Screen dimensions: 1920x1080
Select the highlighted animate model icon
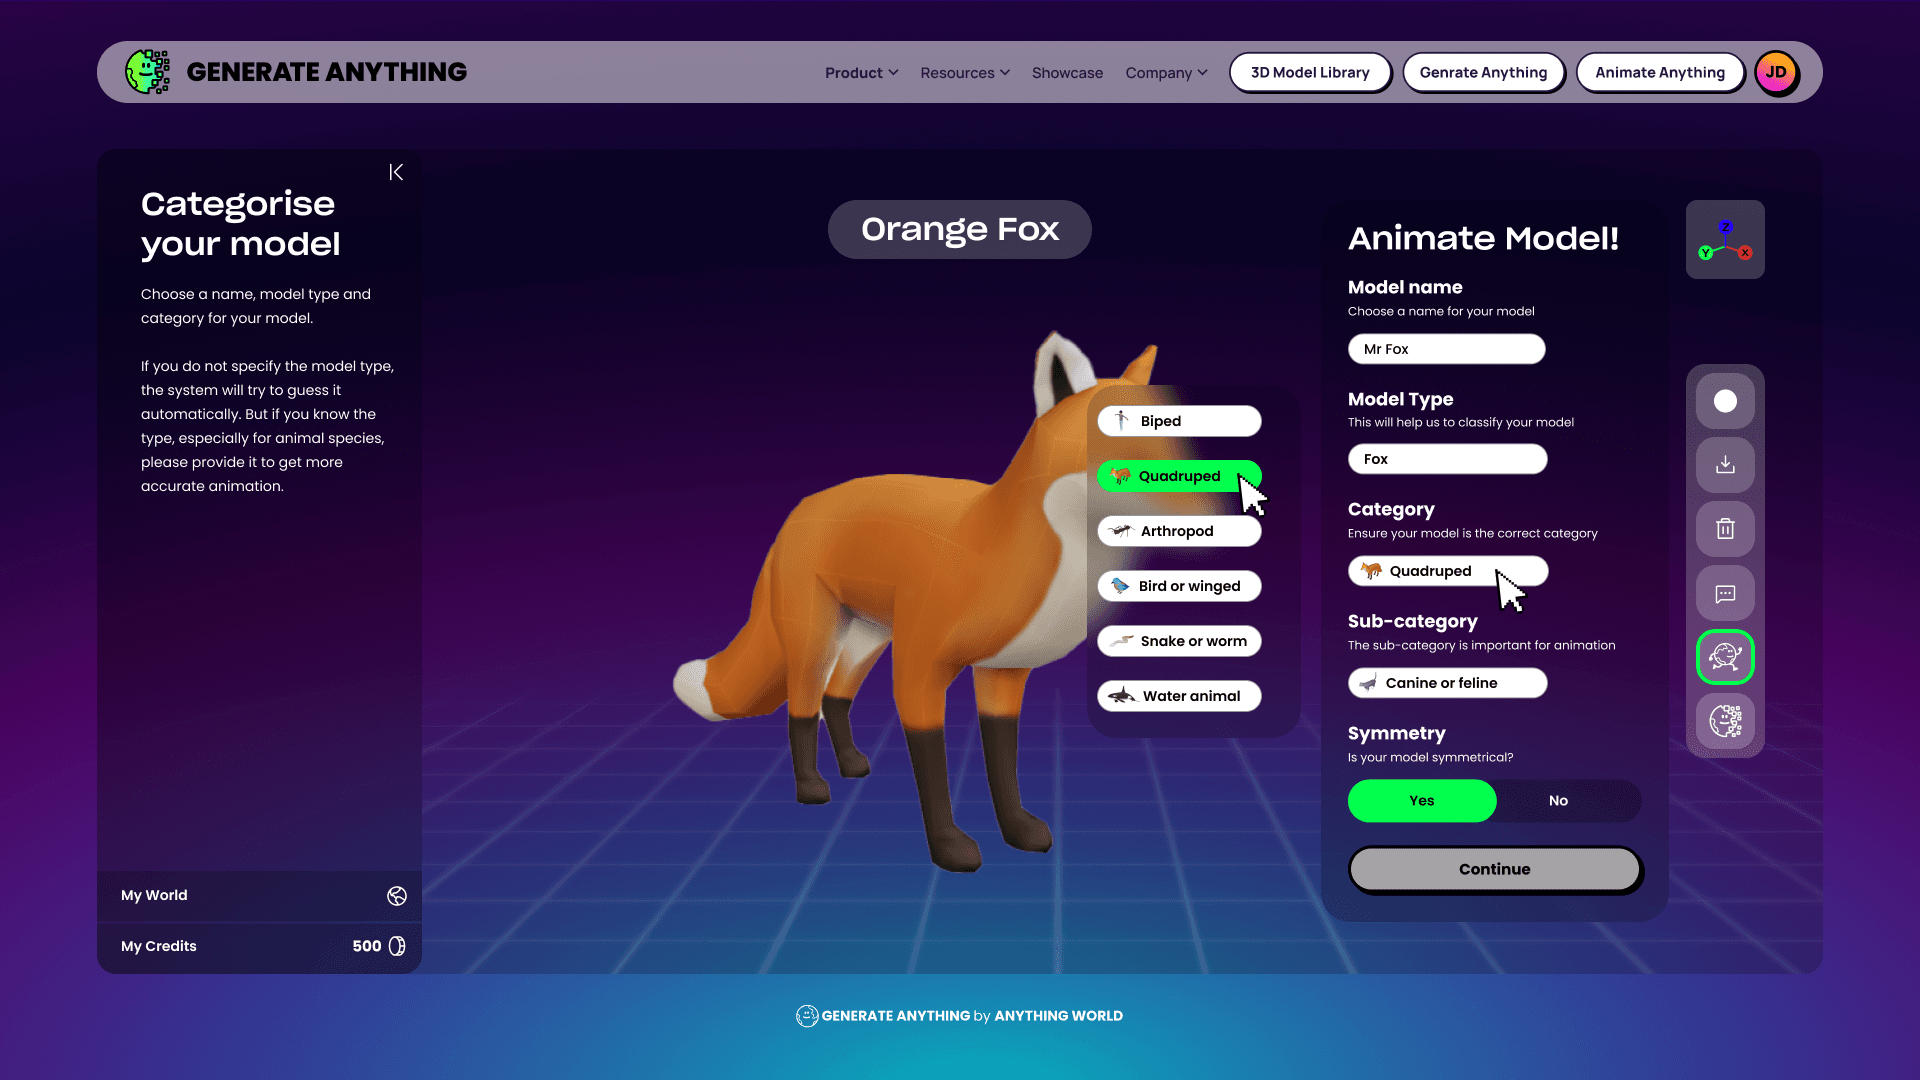coord(1725,657)
